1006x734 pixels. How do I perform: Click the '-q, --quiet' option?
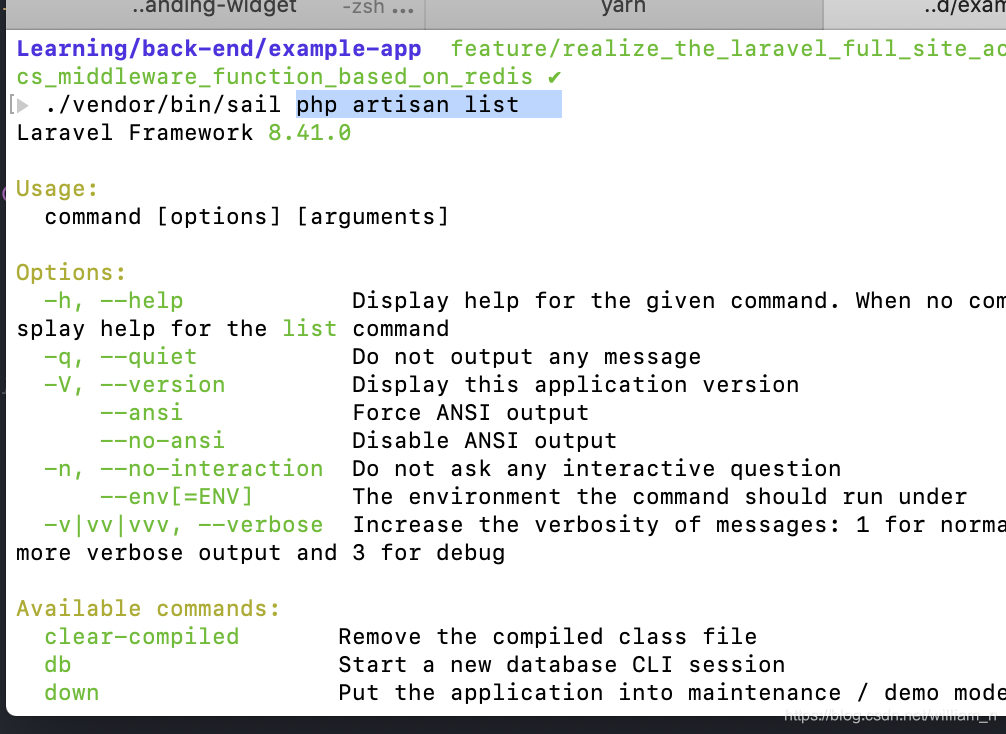tap(121, 357)
